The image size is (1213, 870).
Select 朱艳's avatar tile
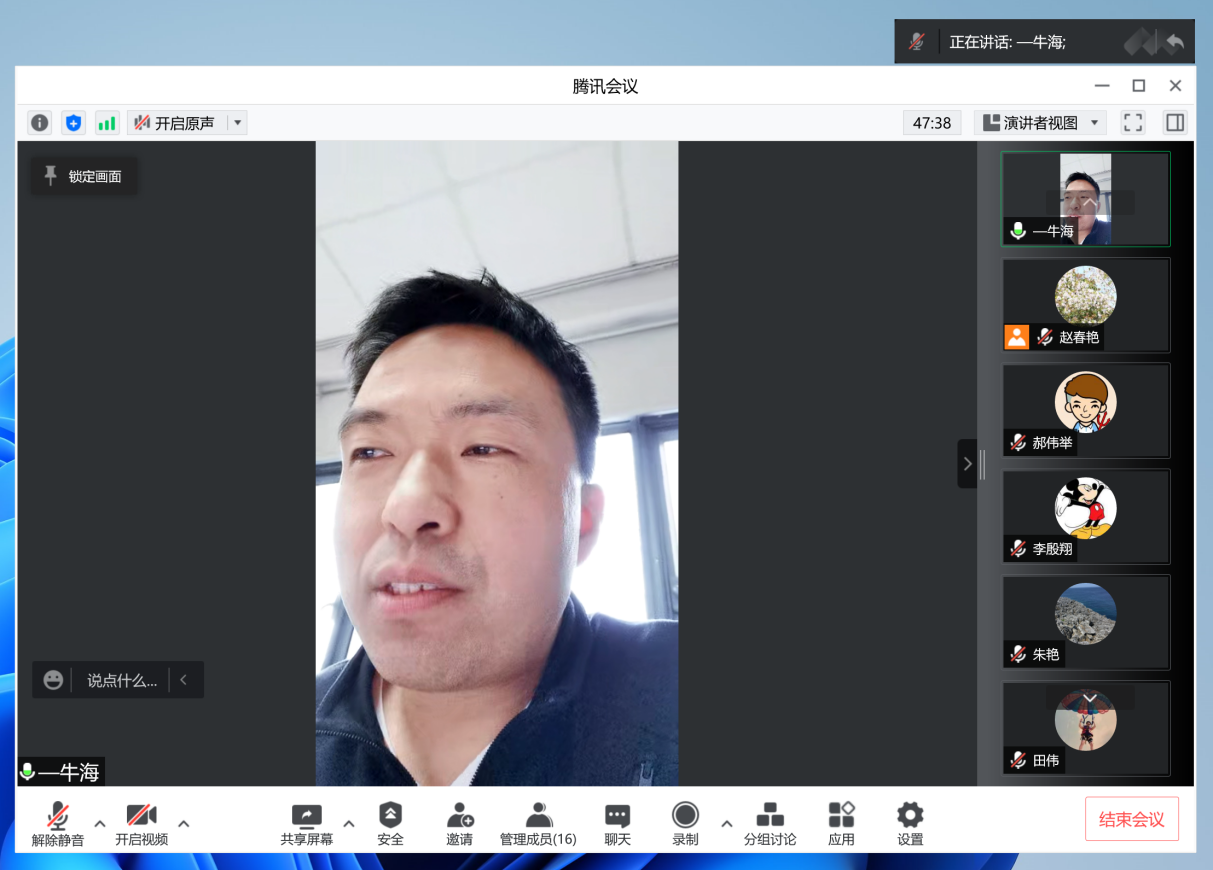coord(1086,622)
